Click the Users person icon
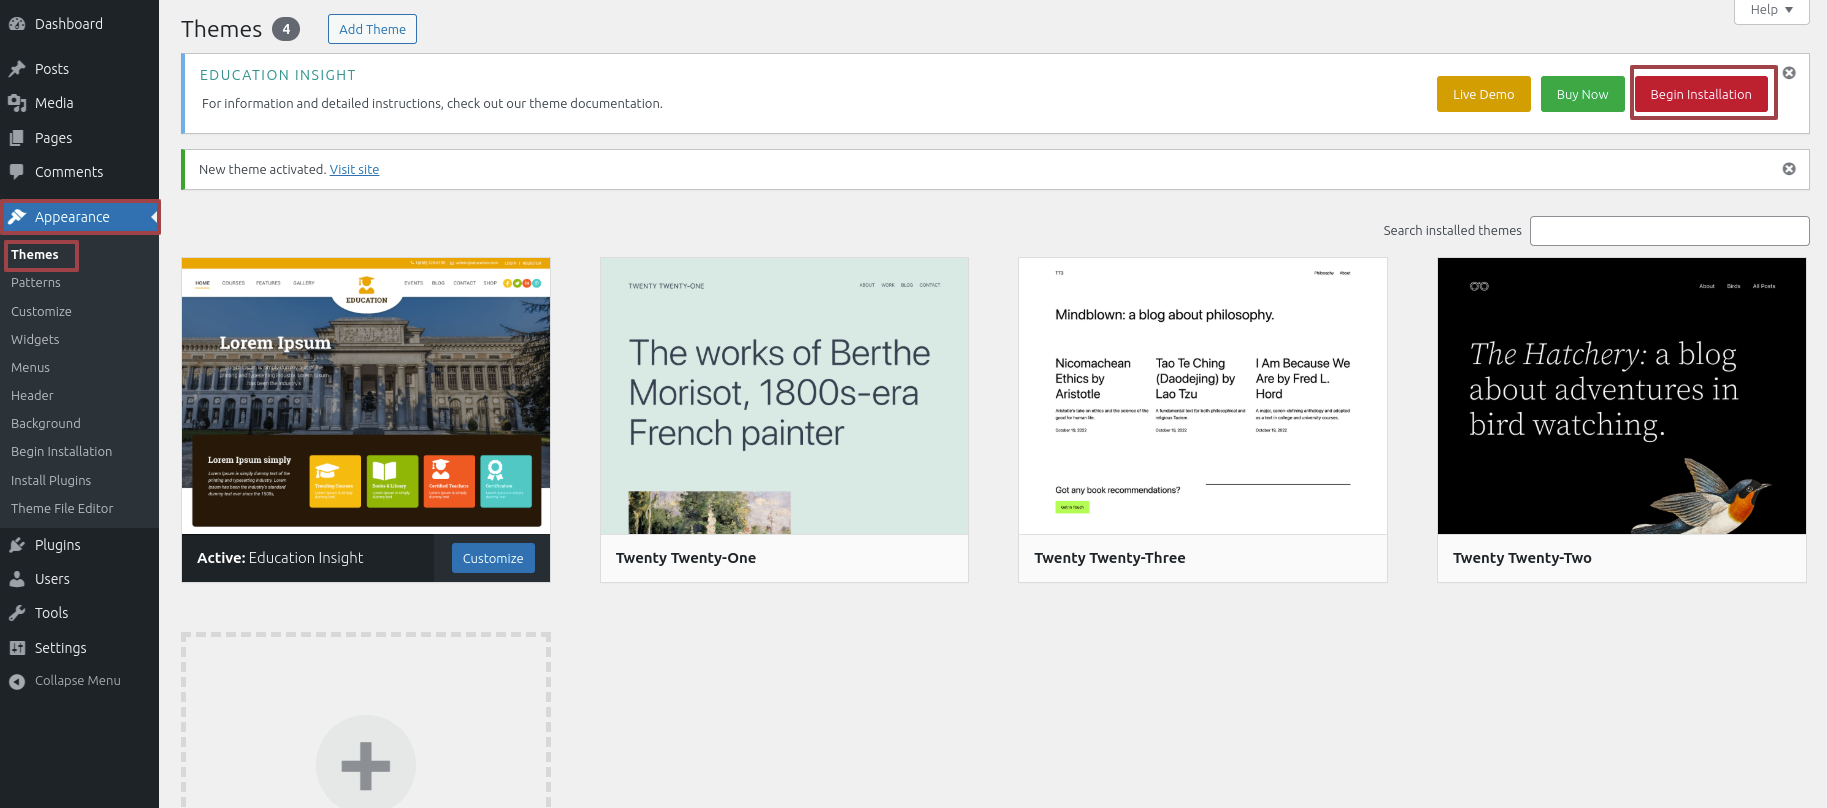Screen dimensions: 1827x808 17,579
